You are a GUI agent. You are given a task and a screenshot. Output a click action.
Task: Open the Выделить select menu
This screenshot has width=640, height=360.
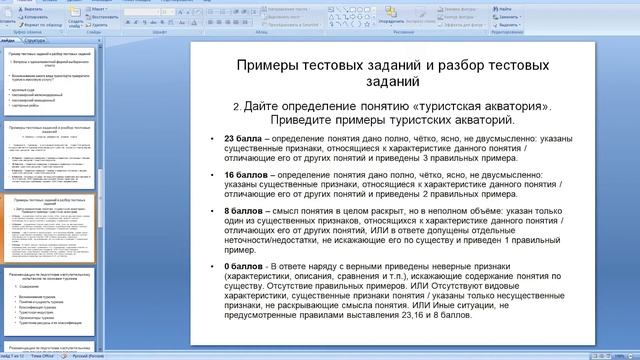click(507, 25)
